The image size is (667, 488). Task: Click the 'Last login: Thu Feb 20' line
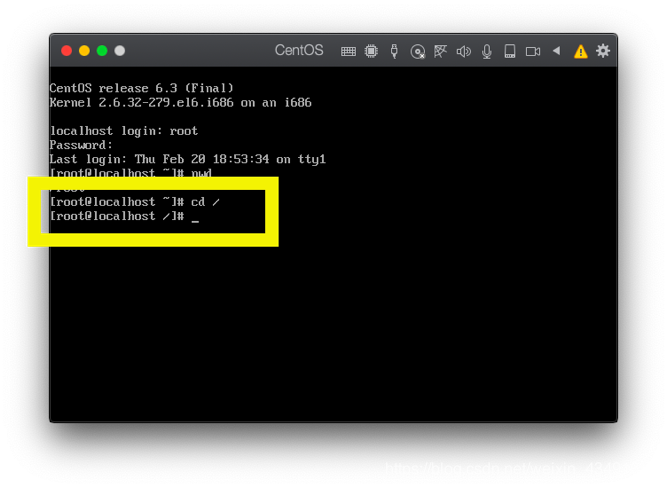point(188,159)
